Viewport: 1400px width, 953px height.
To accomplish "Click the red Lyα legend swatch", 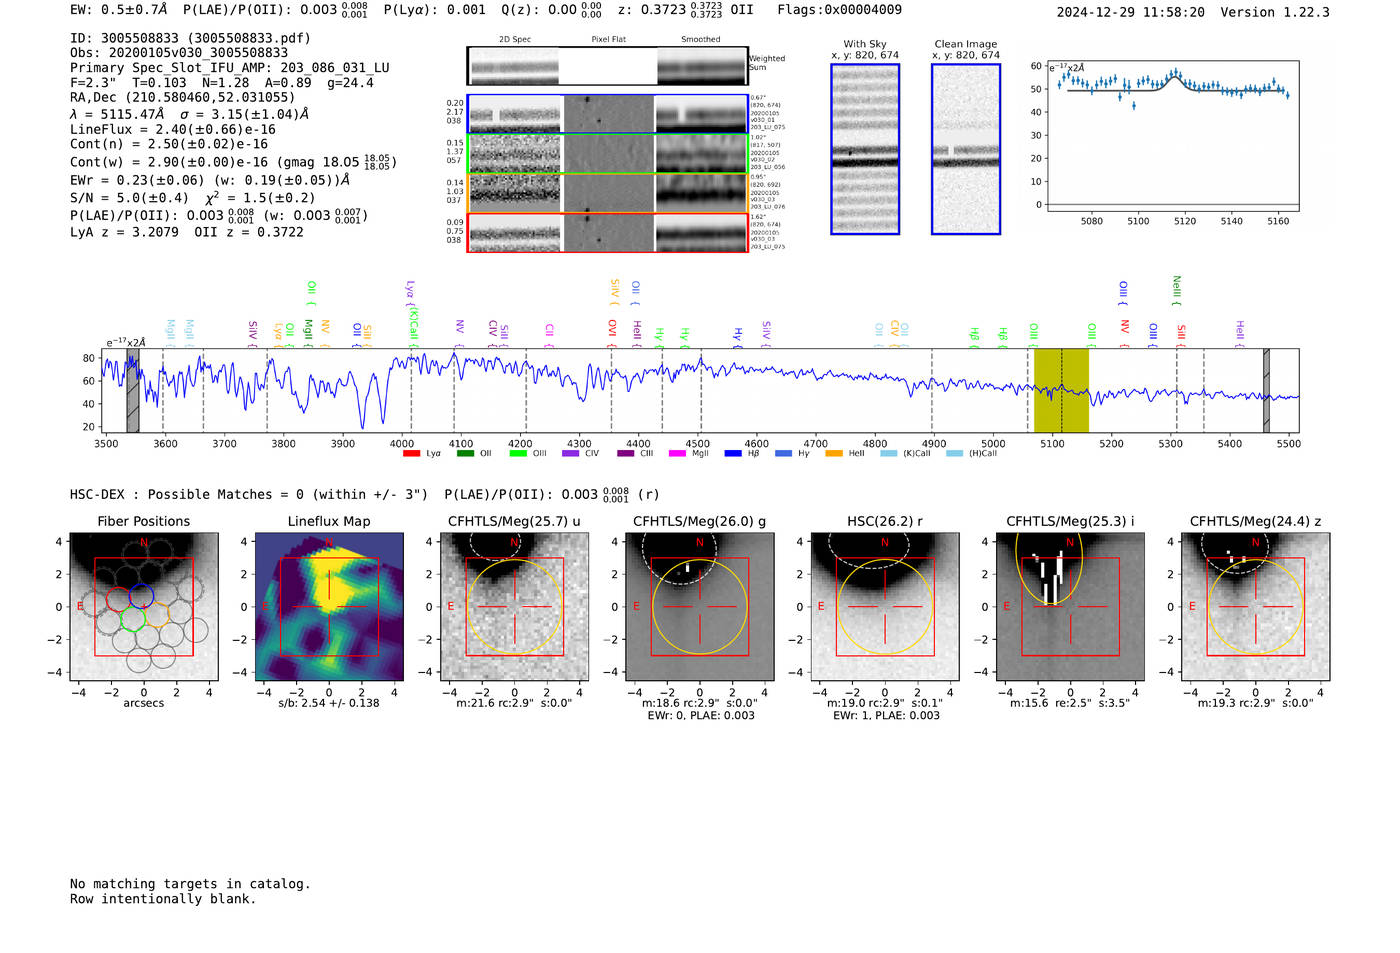I will (x=411, y=453).
